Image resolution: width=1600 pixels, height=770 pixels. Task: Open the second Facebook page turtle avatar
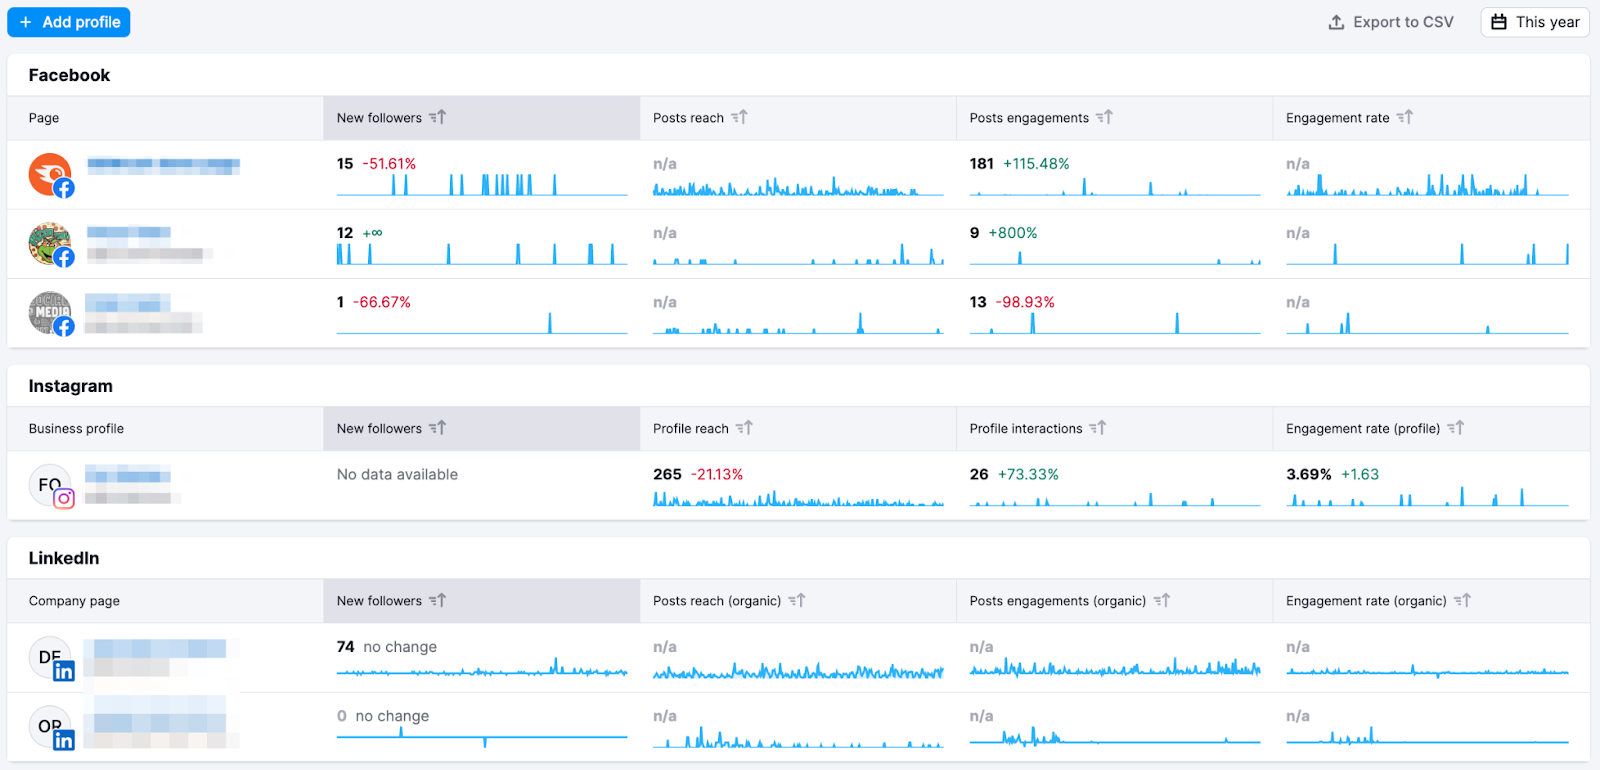(50, 244)
